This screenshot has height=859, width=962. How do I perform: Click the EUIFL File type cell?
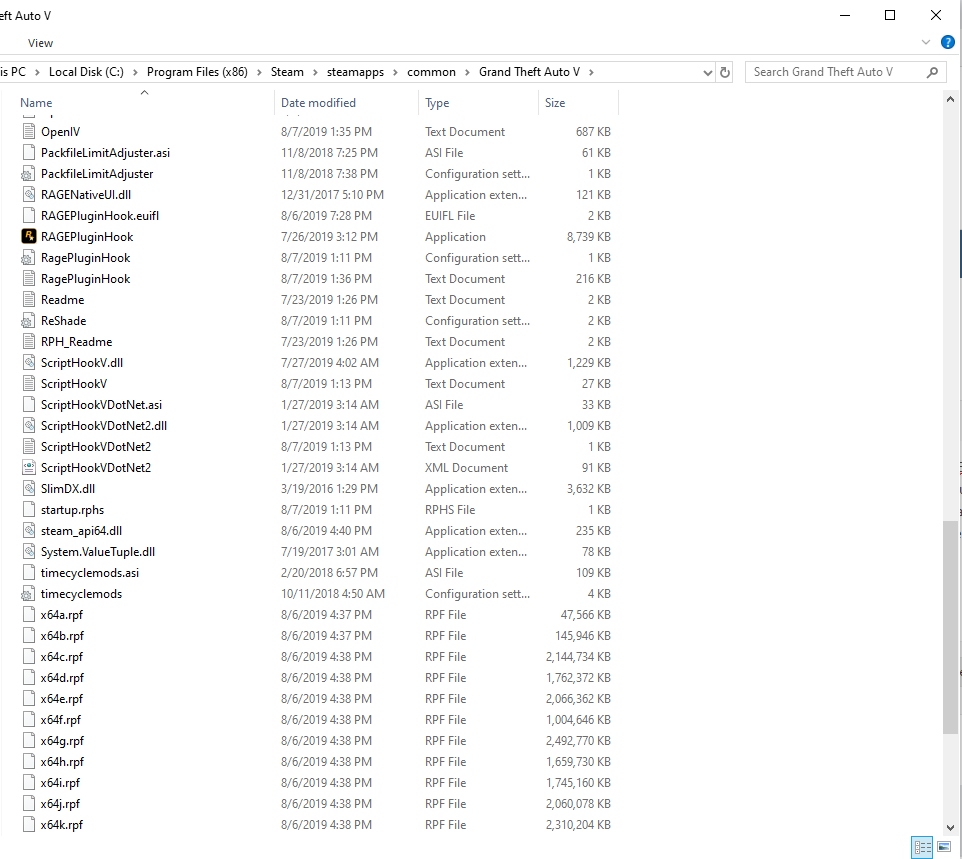pos(450,215)
